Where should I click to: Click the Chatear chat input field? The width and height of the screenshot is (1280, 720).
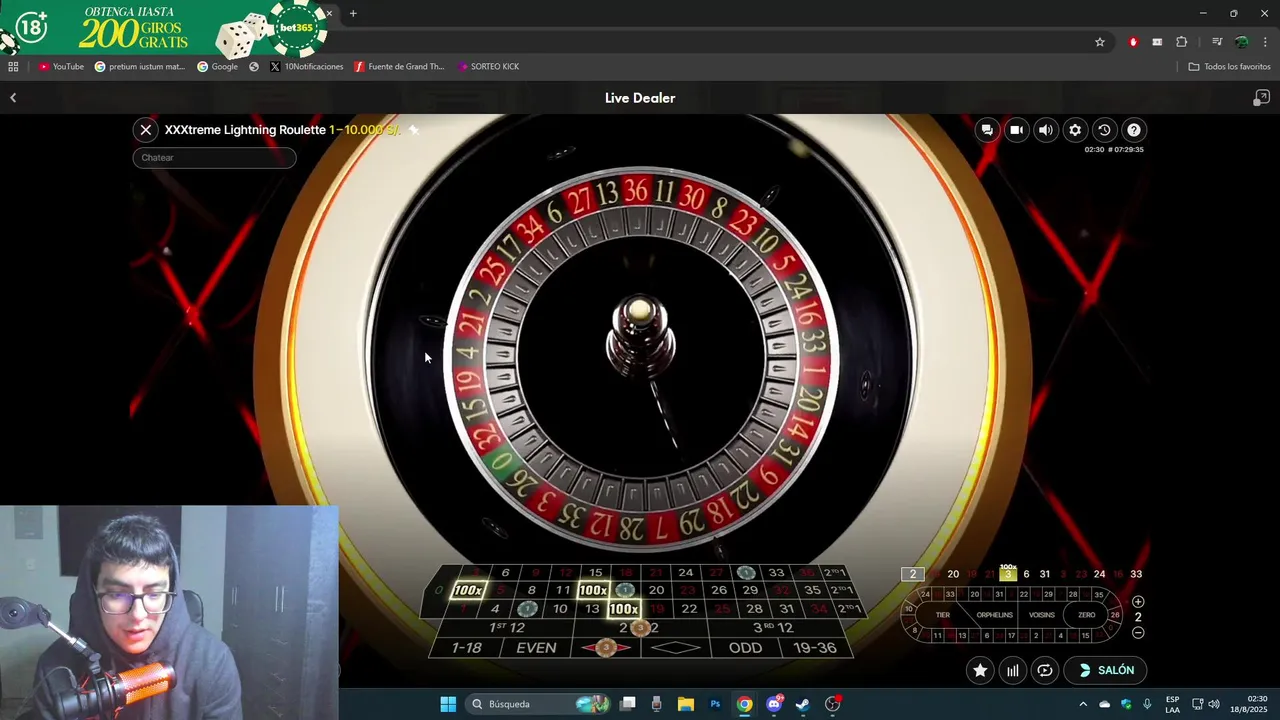point(214,158)
